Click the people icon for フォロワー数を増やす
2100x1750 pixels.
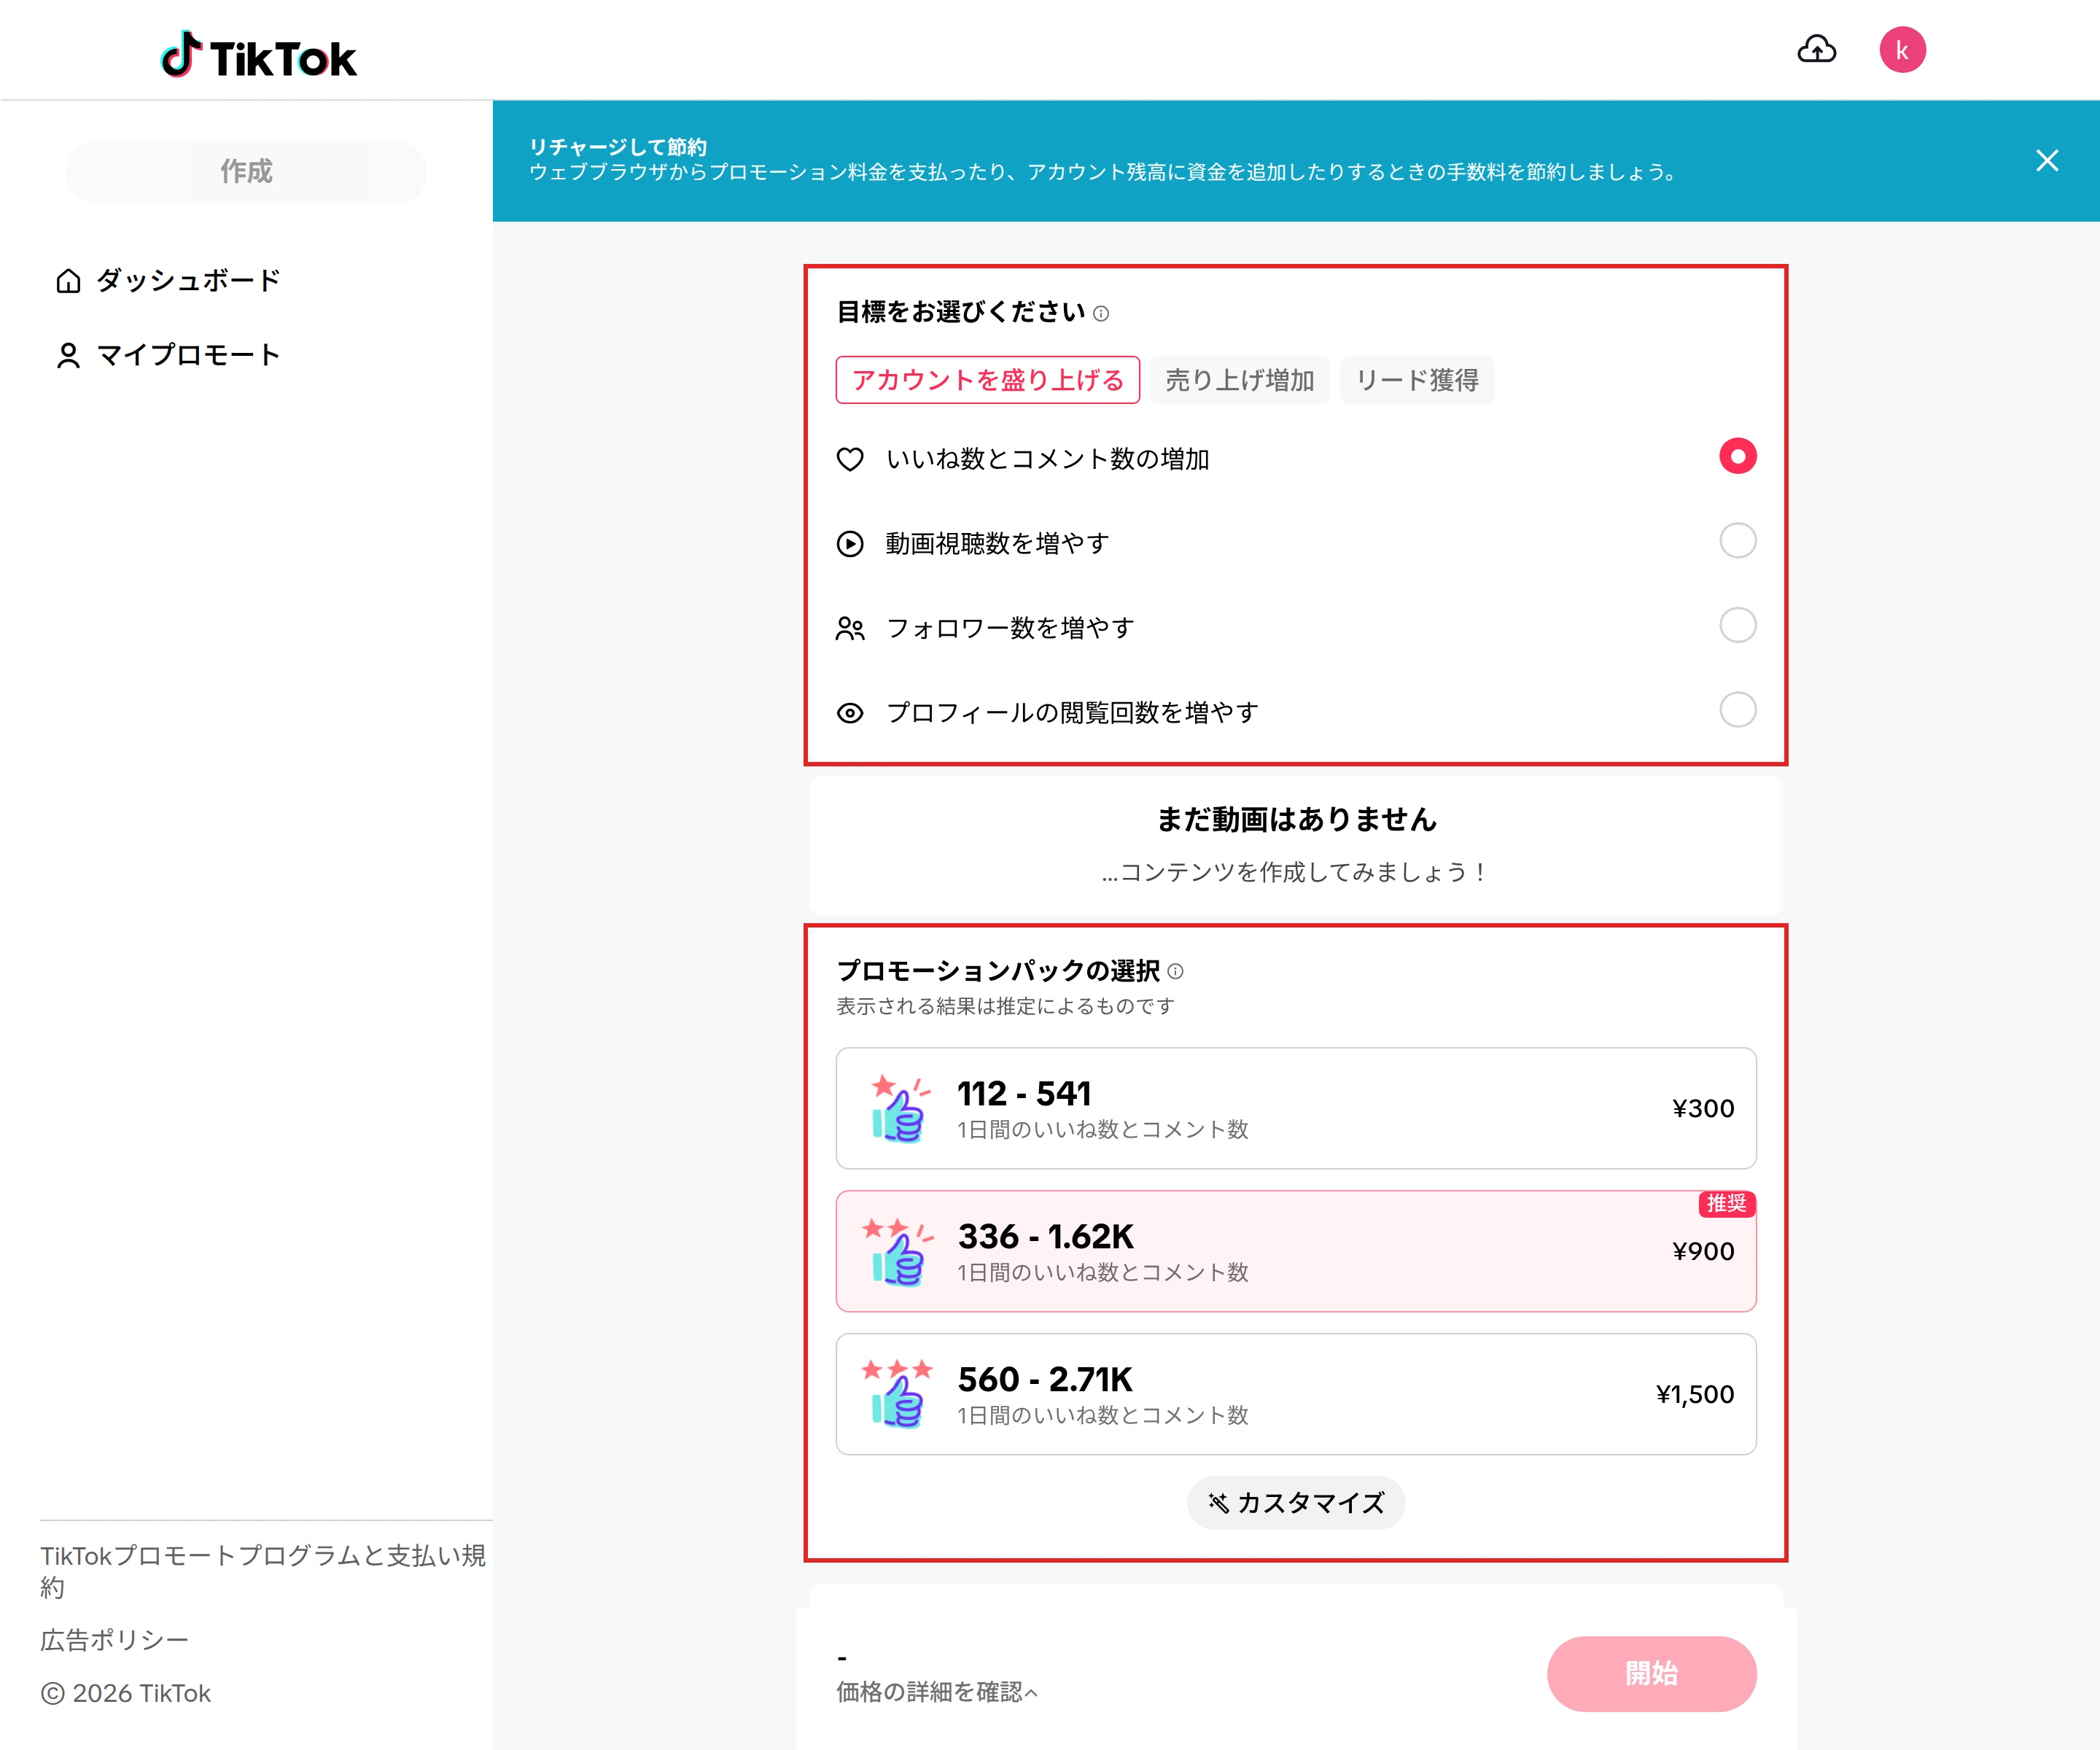point(850,628)
